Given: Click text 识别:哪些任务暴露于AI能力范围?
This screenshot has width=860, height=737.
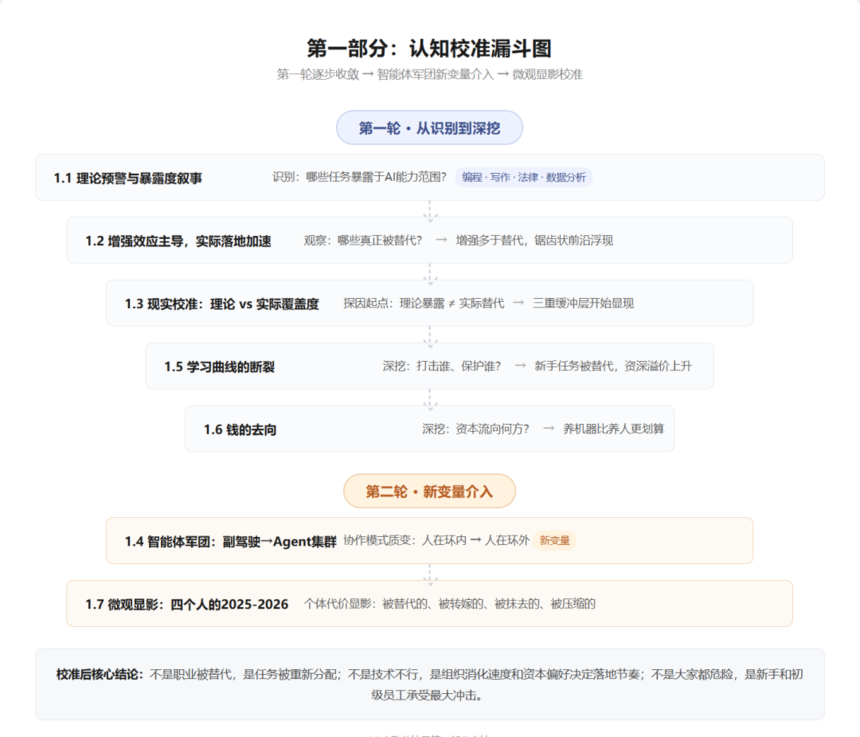Looking at the screenshot, I should tap(359, 177).
